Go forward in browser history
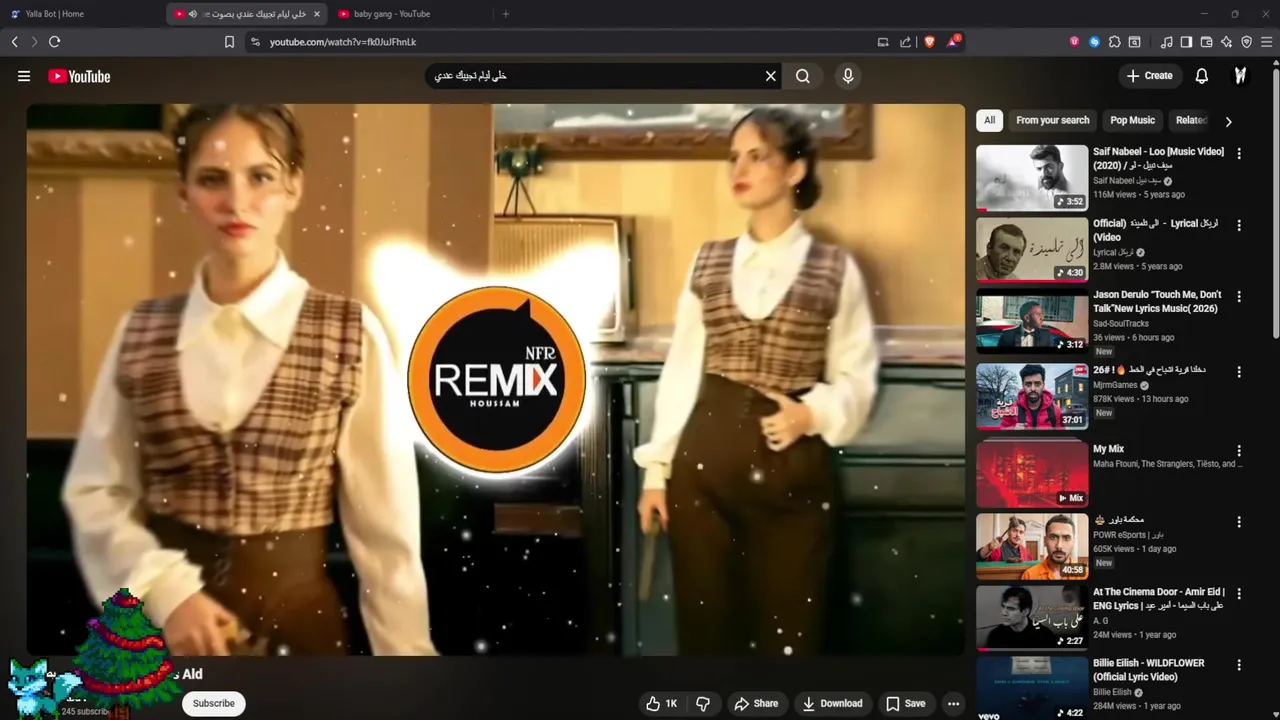The height and width of the screenshot is (720, 1280). 34,42
